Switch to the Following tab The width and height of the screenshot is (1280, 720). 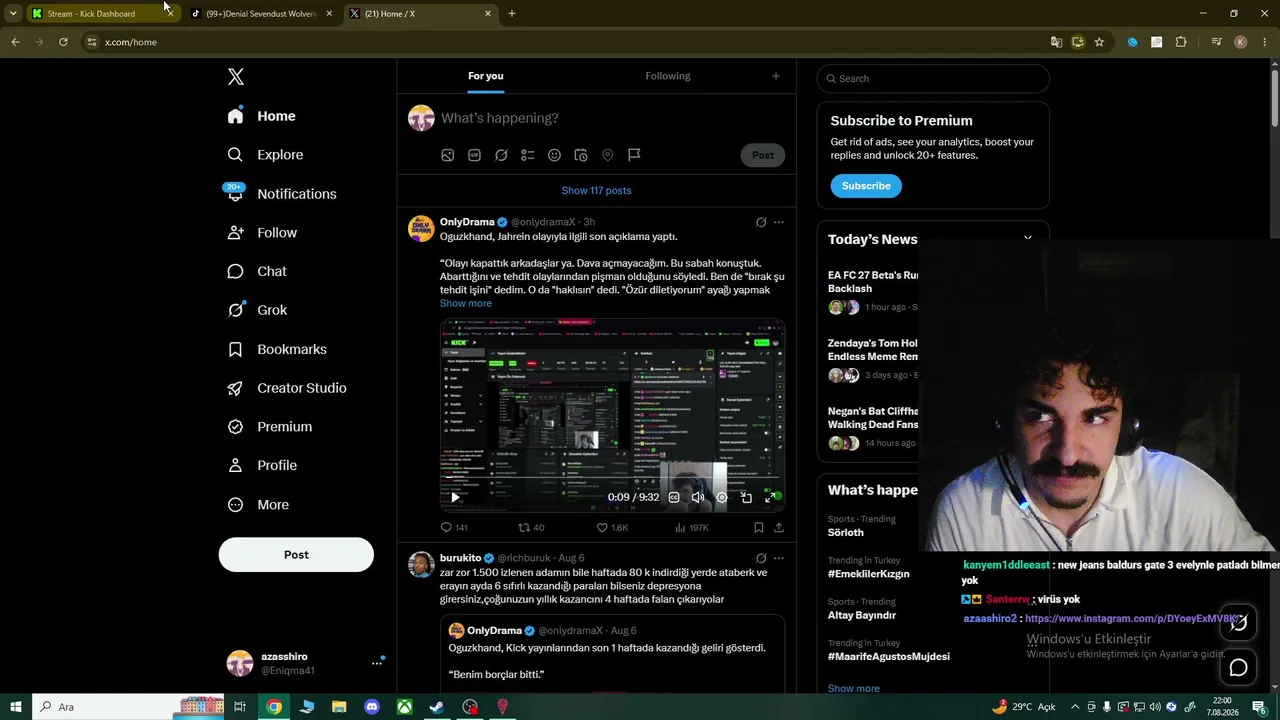pyautogui.click(x=668, y=76)
